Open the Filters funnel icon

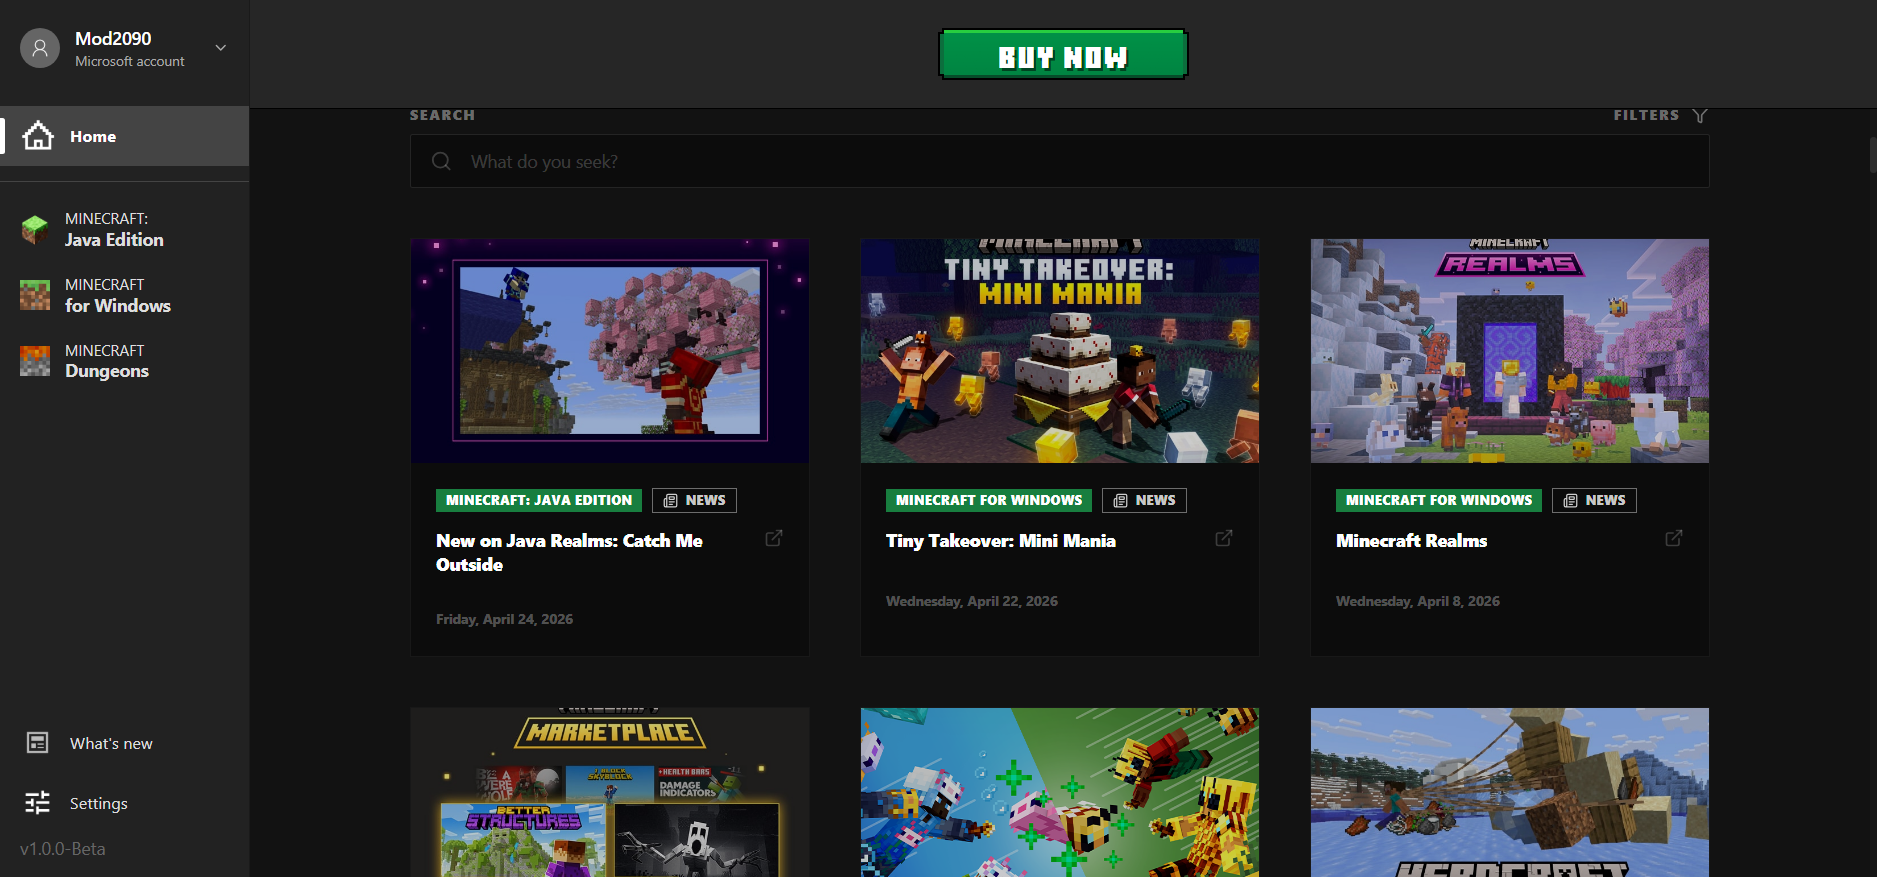1700,116
